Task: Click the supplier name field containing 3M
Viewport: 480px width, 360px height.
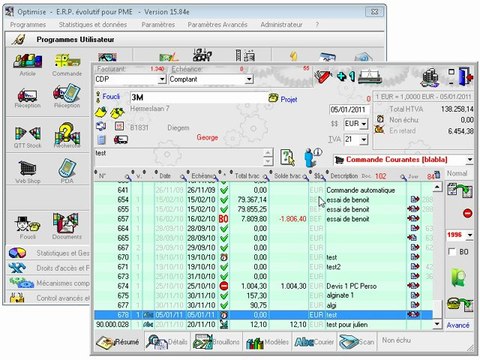Action: [x=199, y=97]
